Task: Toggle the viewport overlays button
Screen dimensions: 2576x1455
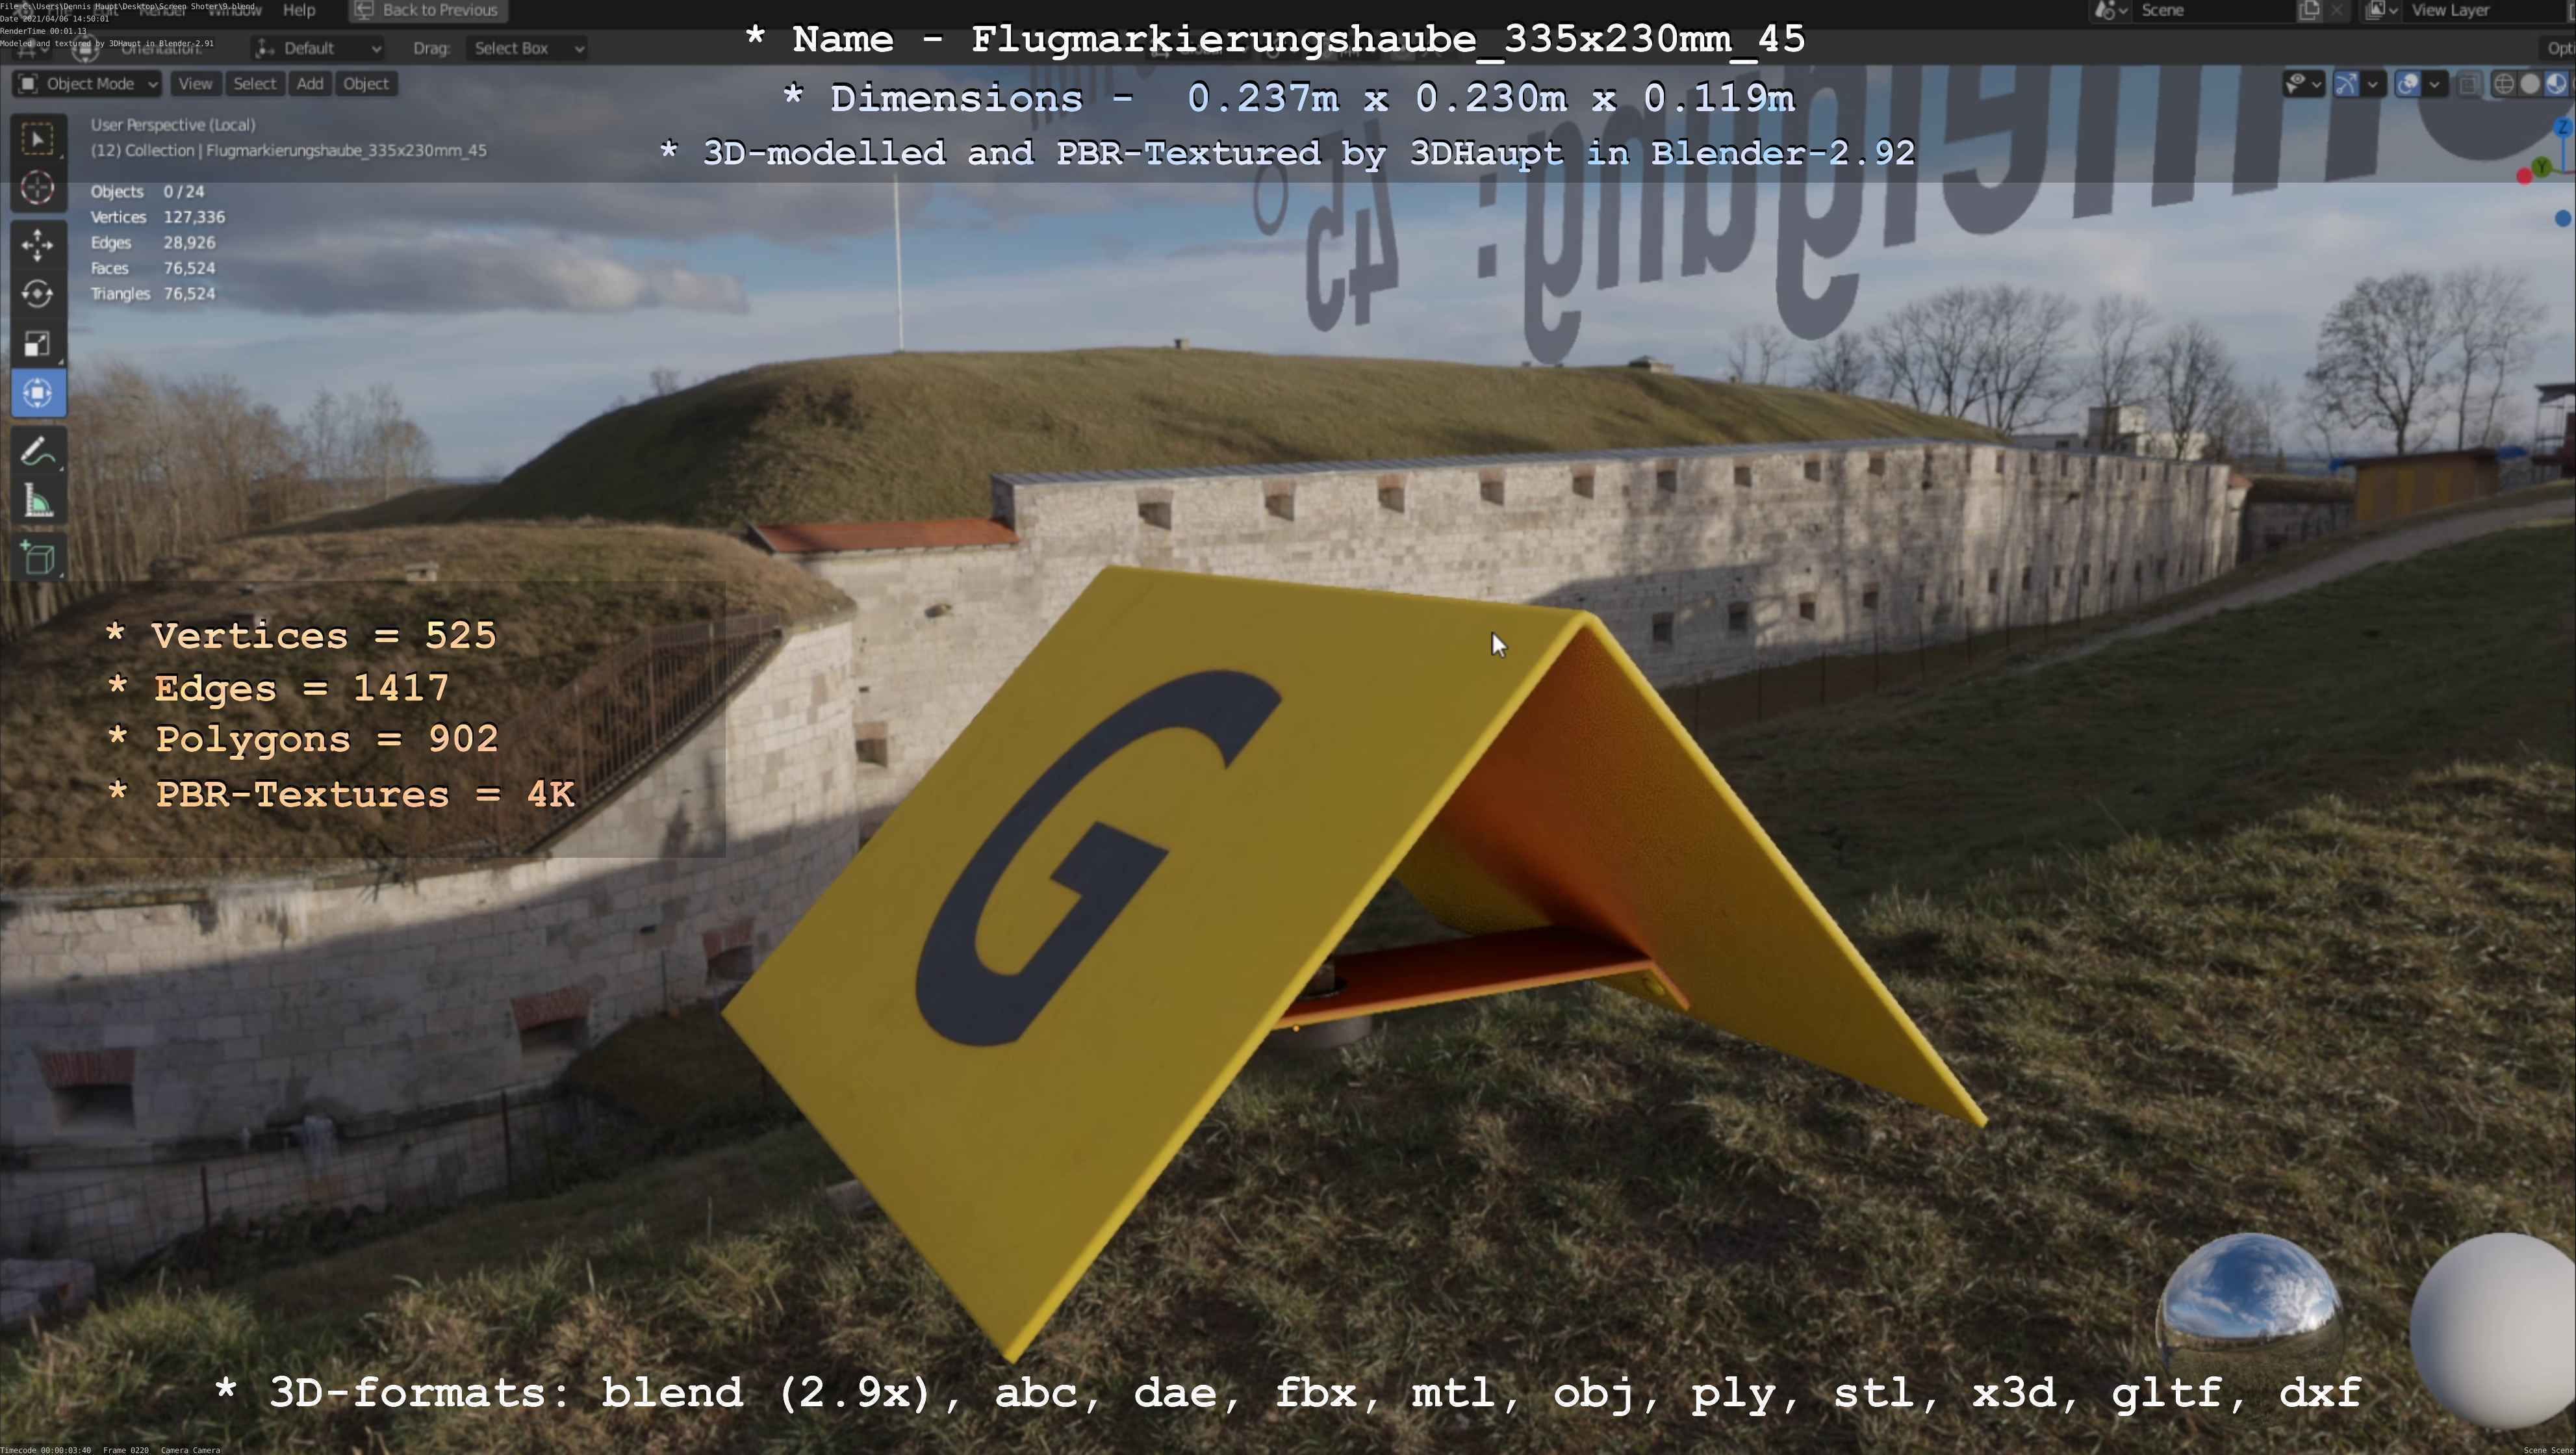Action: (x=2408, y=84)
